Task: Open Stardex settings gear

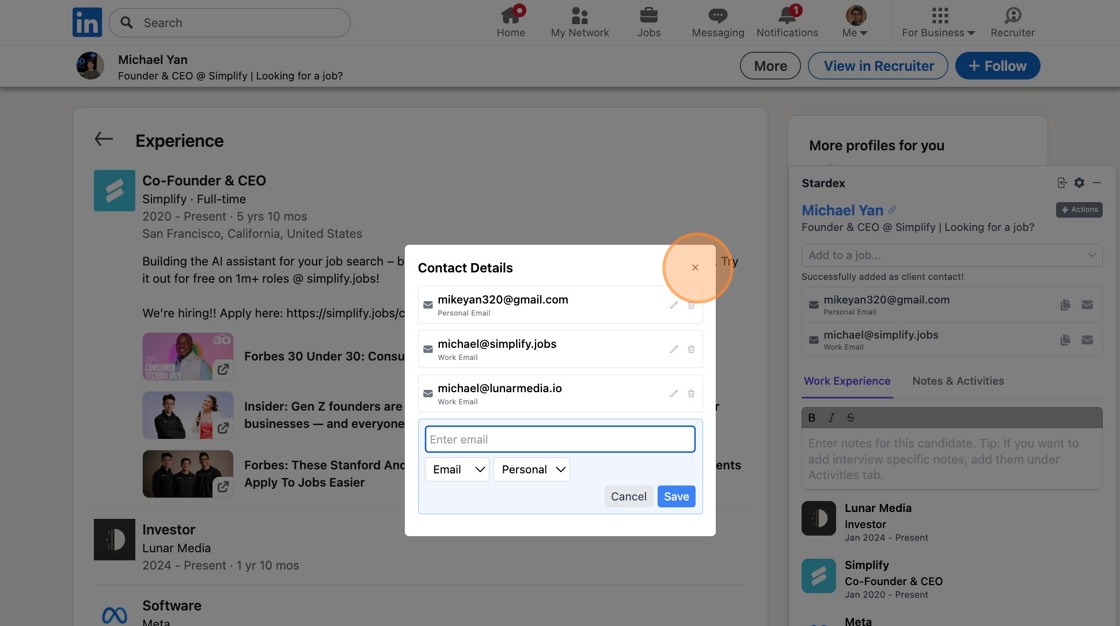Action: 1079,183
